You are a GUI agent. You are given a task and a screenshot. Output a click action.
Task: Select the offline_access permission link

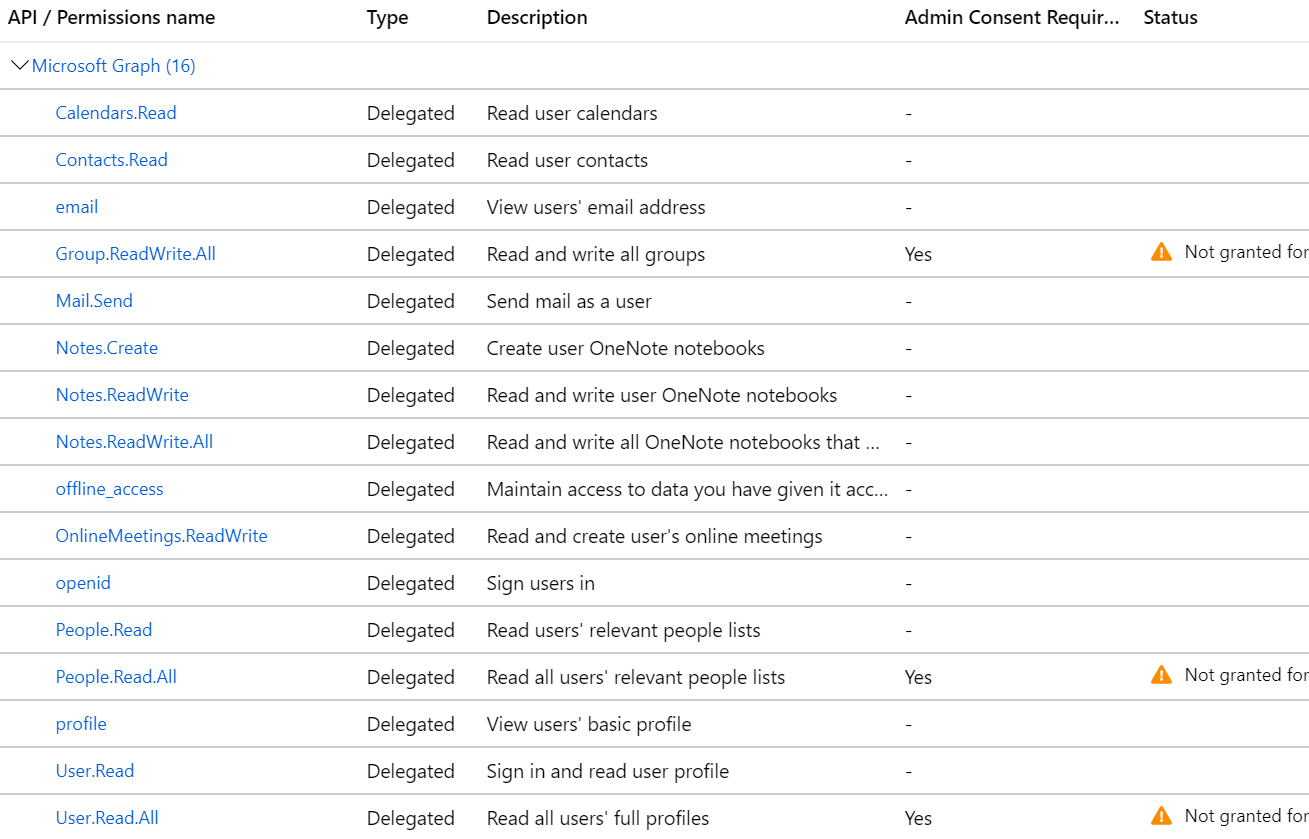[109, 489]
